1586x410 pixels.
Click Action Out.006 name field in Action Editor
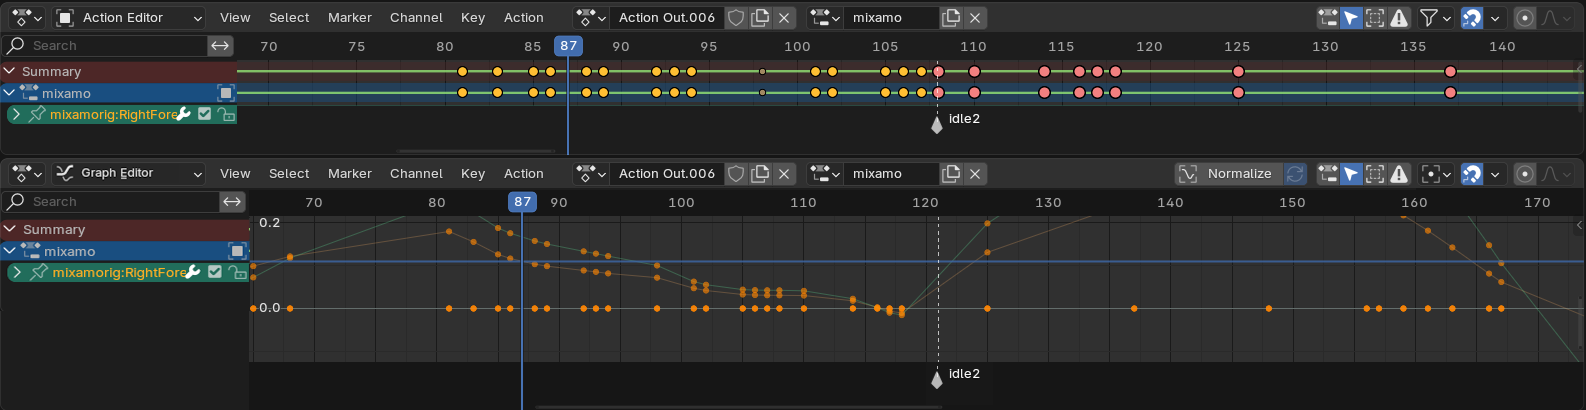667,17
